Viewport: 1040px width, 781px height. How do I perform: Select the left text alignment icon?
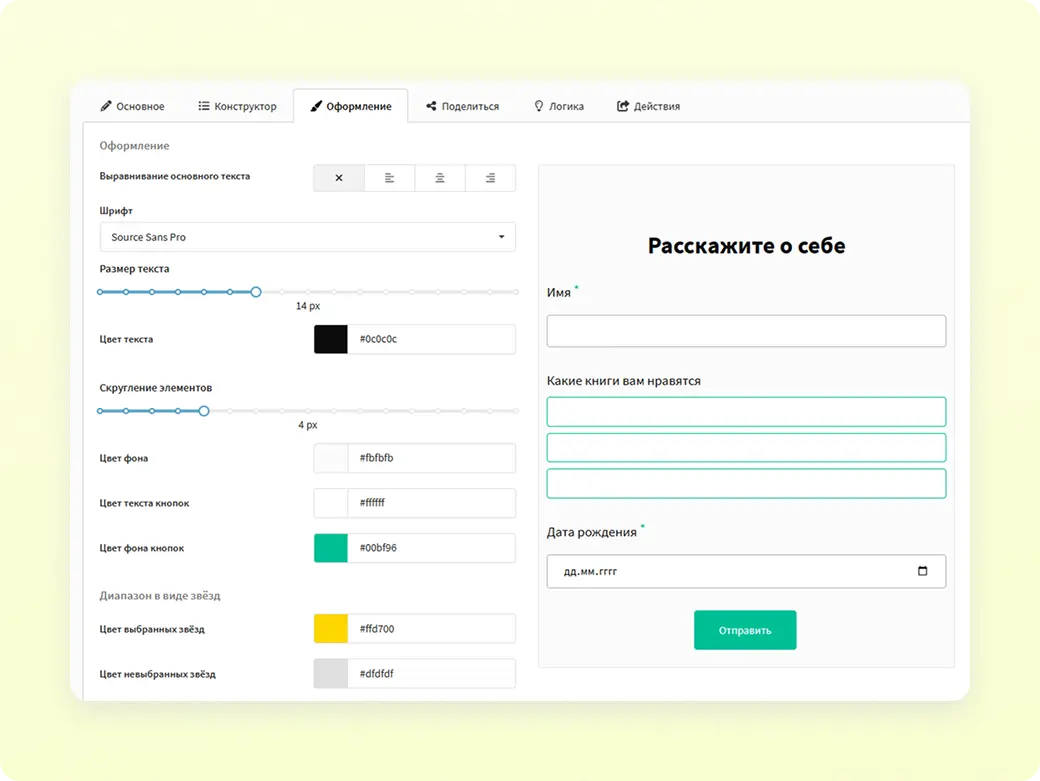tap(389, 178)
